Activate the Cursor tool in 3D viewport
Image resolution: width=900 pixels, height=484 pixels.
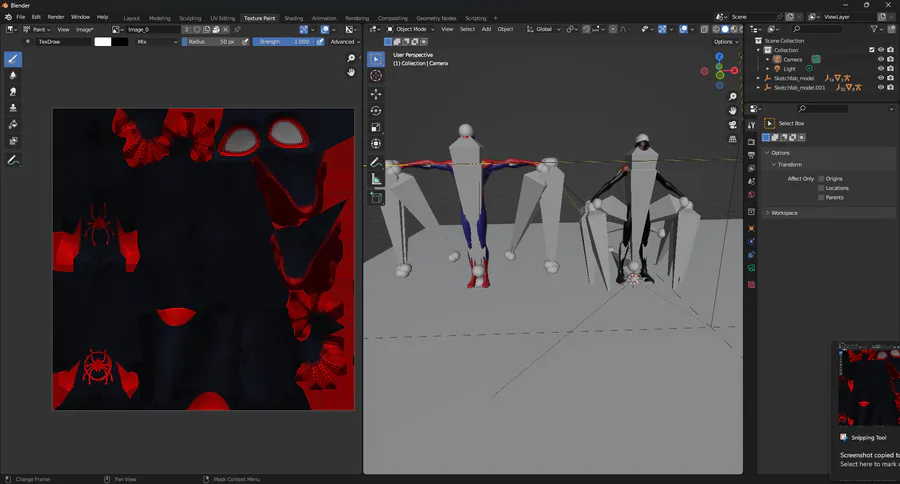(376, 76)
